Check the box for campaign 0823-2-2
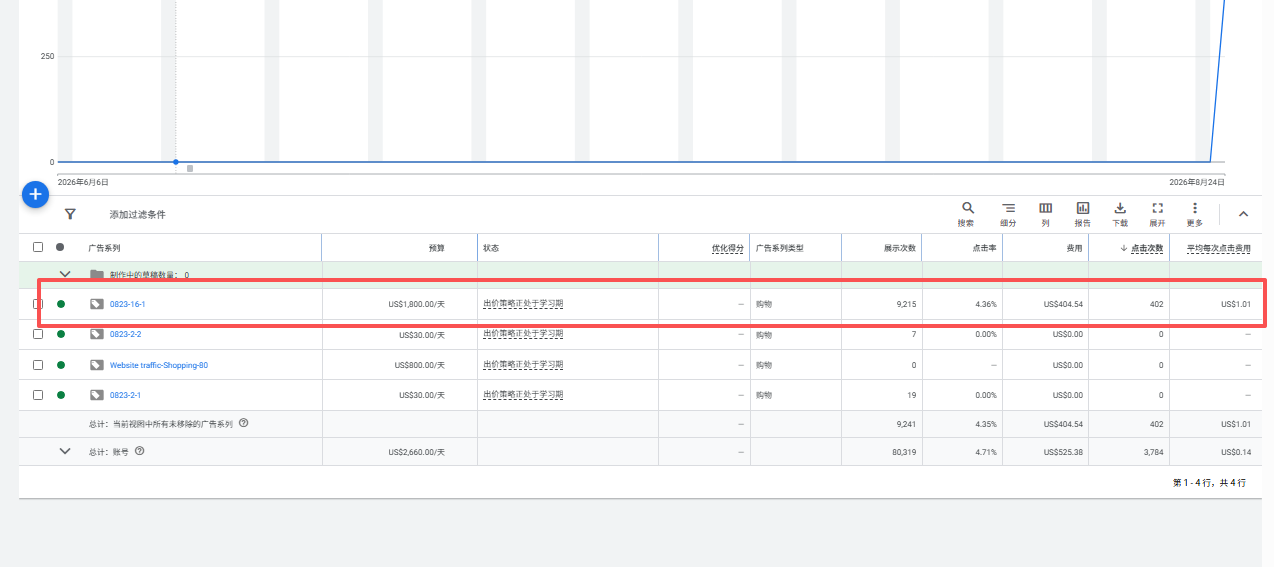This screenshot has height=567, width=1274. pos(38,334)
